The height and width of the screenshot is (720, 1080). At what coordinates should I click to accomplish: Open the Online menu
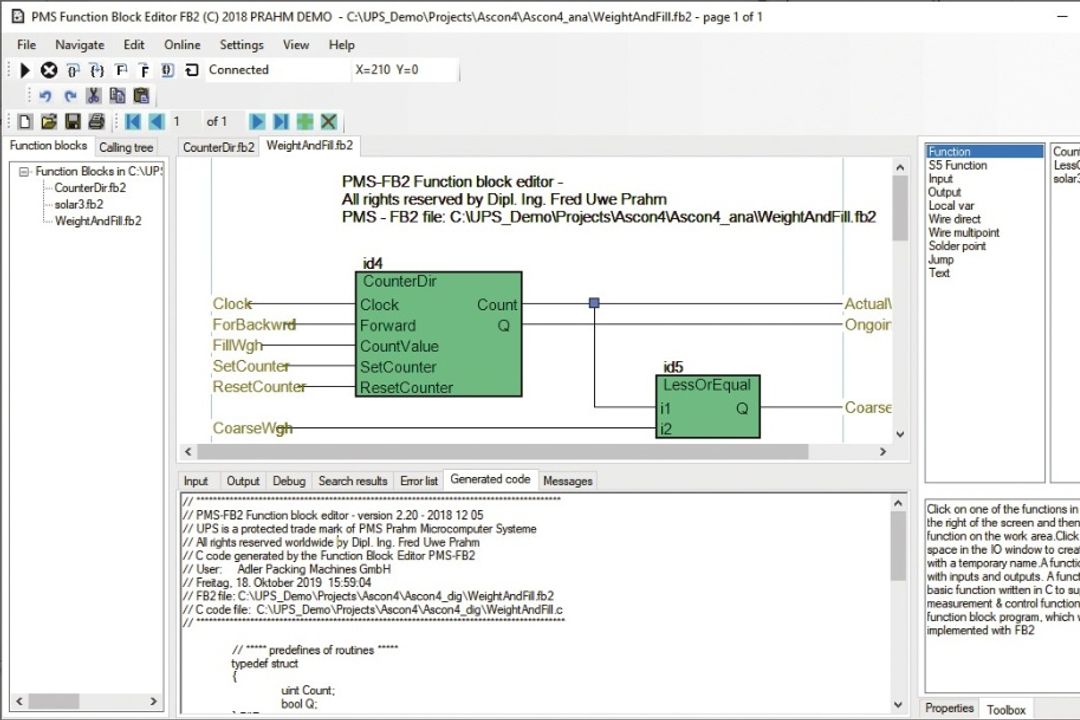tap(182, 45)
